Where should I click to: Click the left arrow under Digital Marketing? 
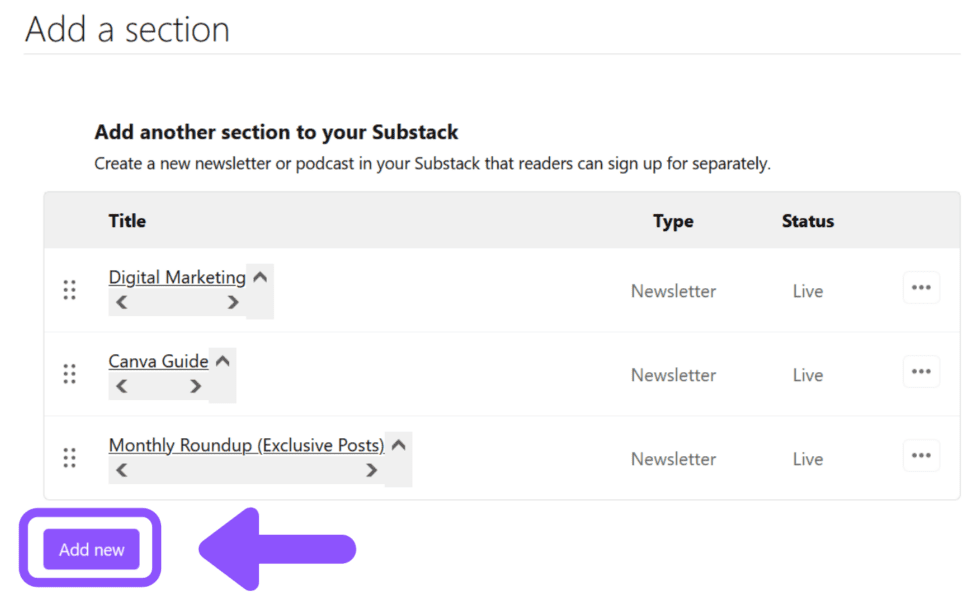121,302
